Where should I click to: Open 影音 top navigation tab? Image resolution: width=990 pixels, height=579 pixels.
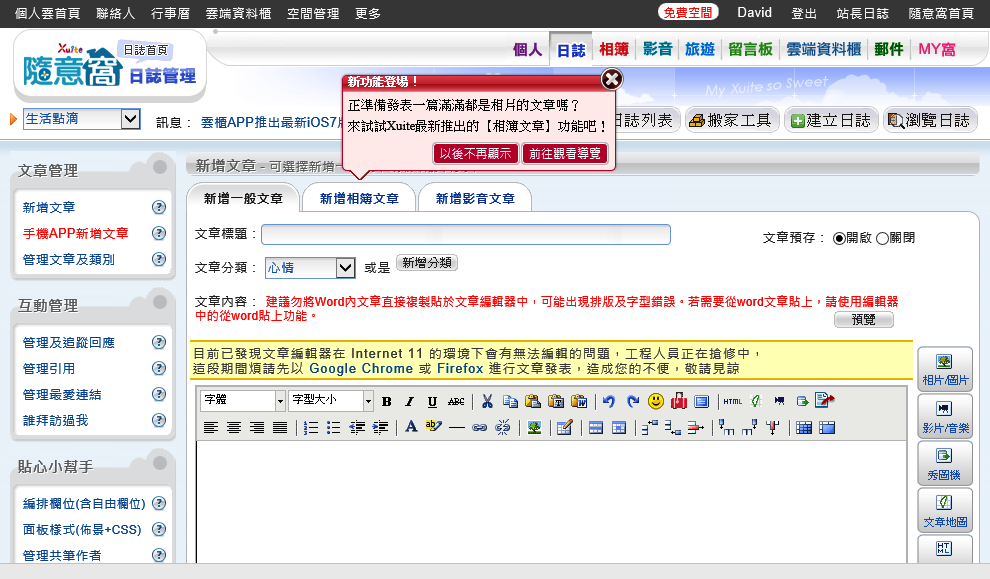pos(657,49)
